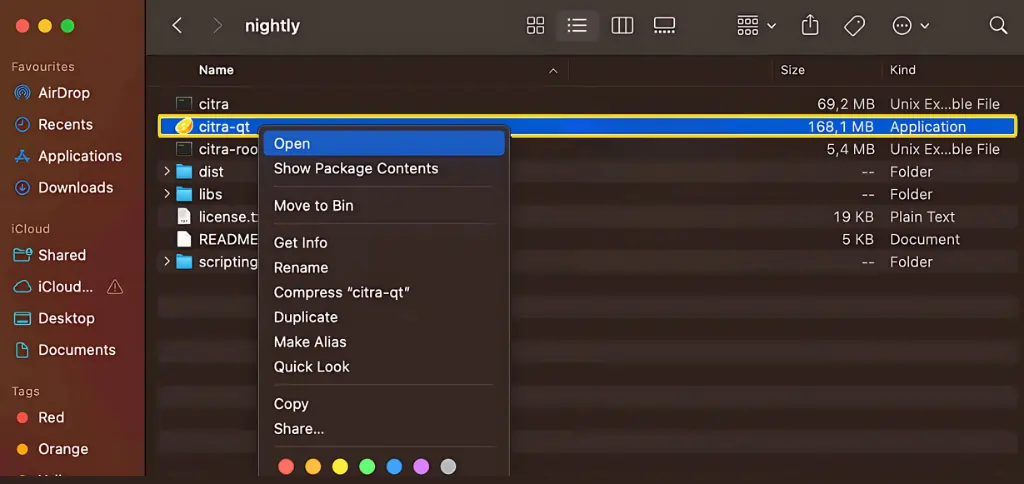The image size is (1024, 484).
Task: Click the Tags toolbar icon
Action: click(x=854, y=26)
